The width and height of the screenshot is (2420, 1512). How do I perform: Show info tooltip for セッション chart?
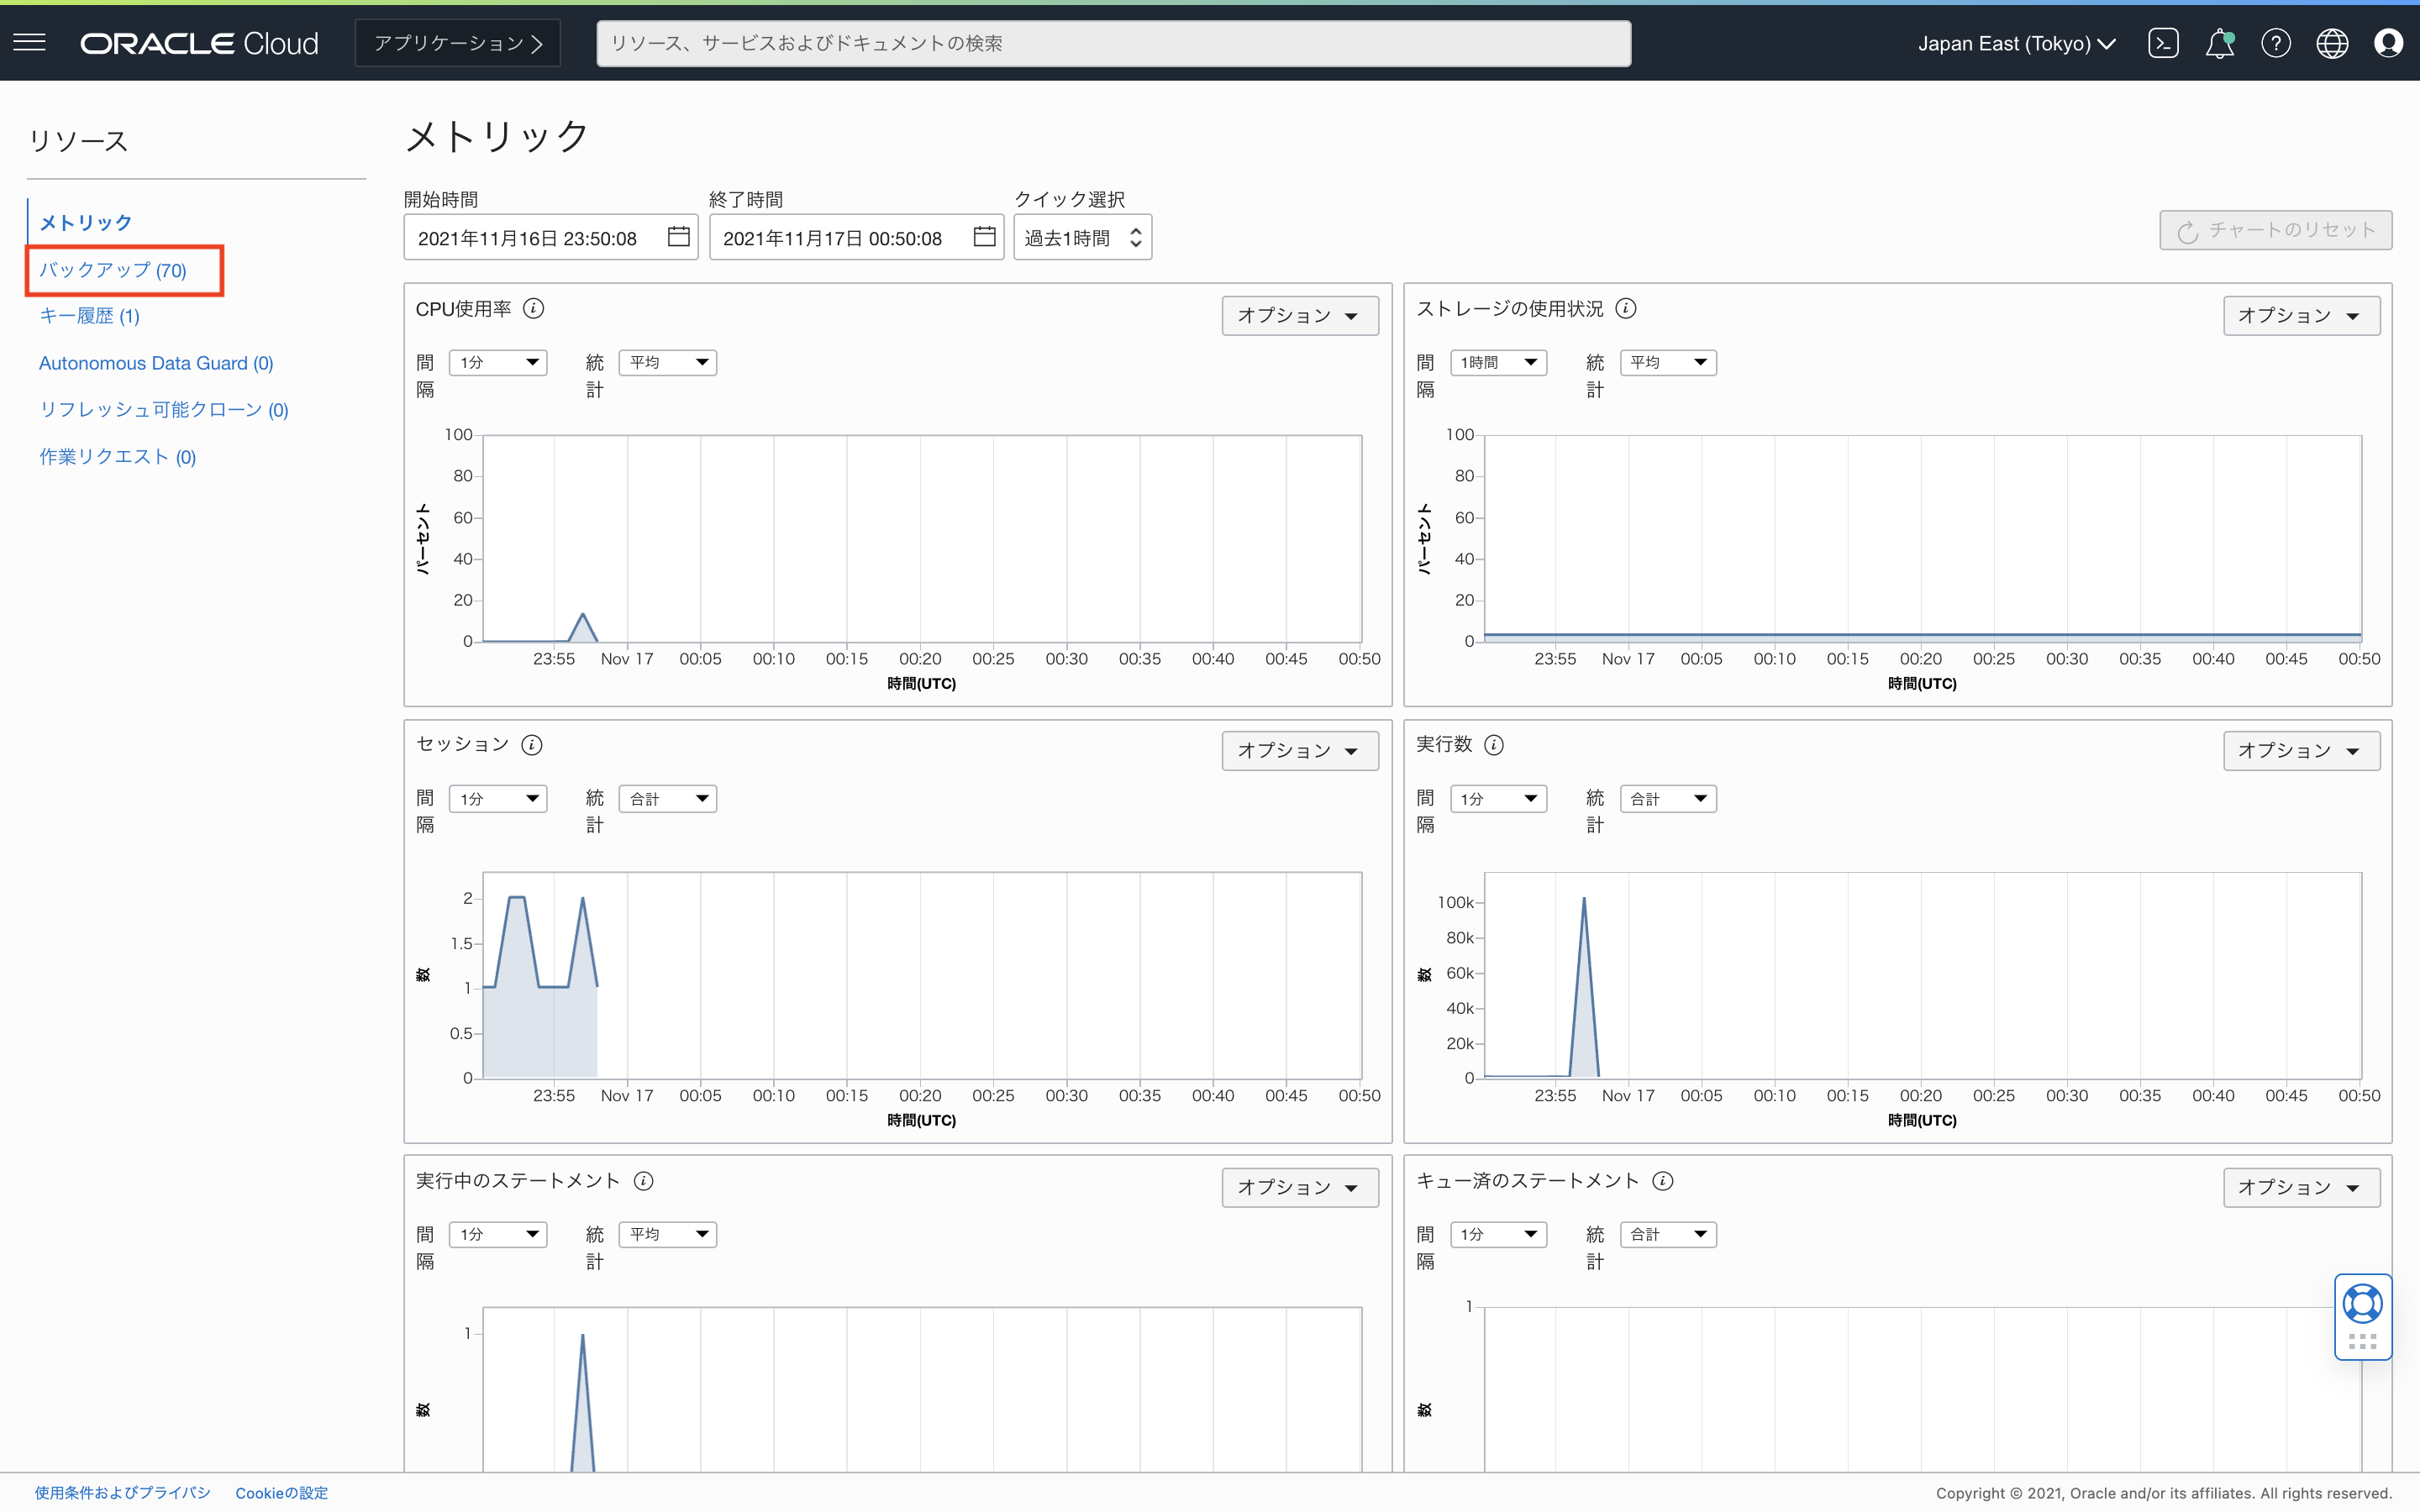point(532,745)
